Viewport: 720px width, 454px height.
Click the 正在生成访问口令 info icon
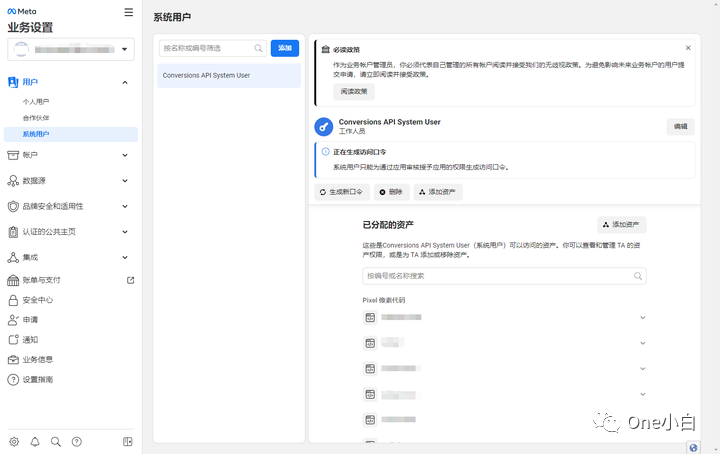tap(326, 151)
